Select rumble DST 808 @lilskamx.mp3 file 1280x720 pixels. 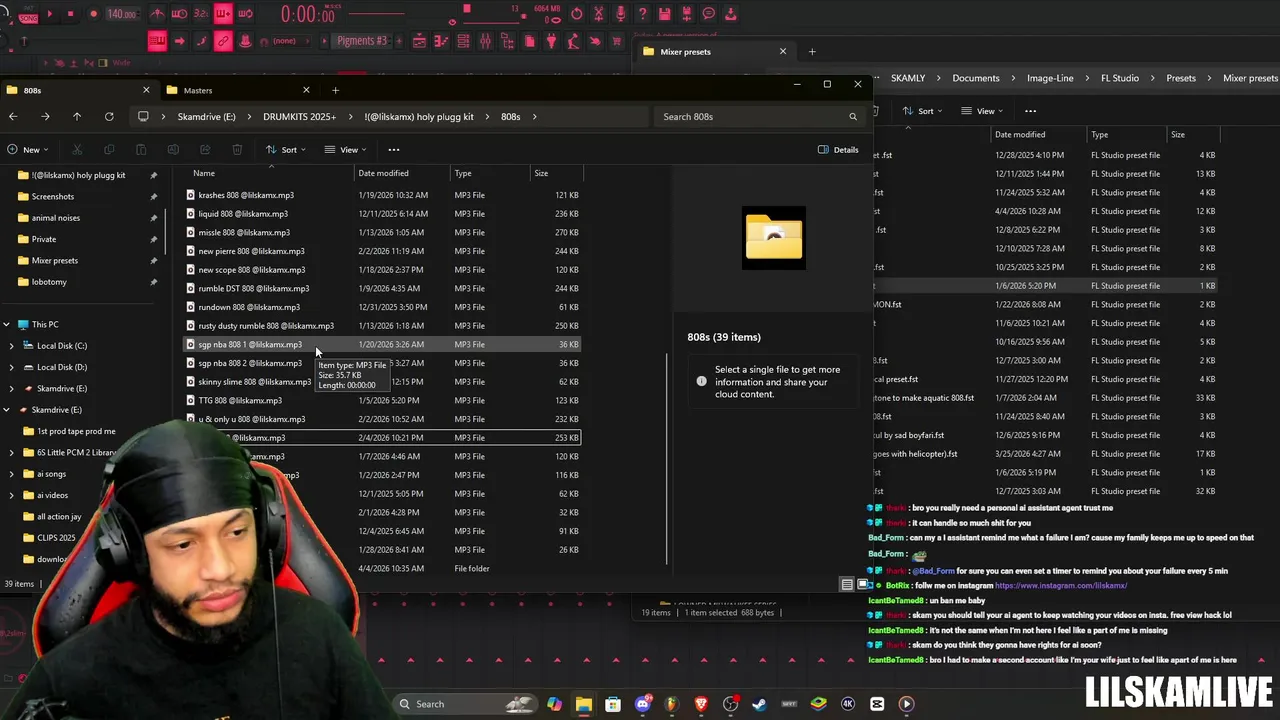[x=381, y=288]
